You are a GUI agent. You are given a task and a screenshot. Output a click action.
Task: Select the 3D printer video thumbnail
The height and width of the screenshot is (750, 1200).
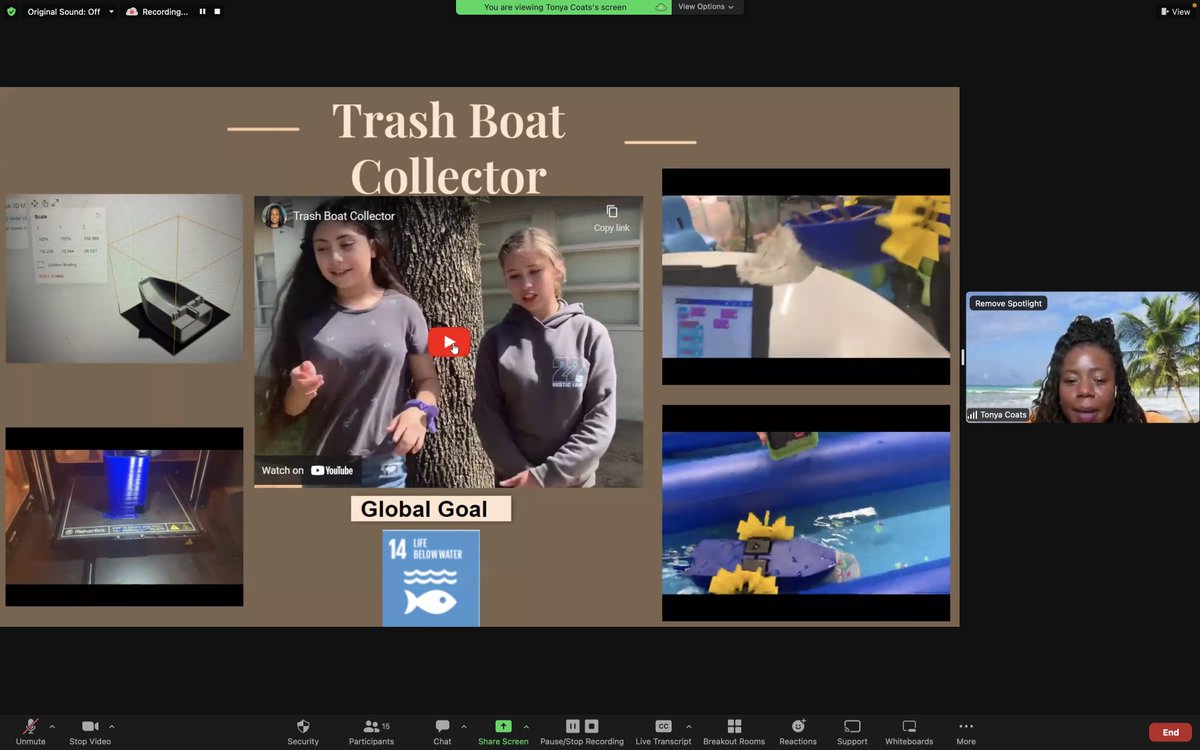point(124,516)
